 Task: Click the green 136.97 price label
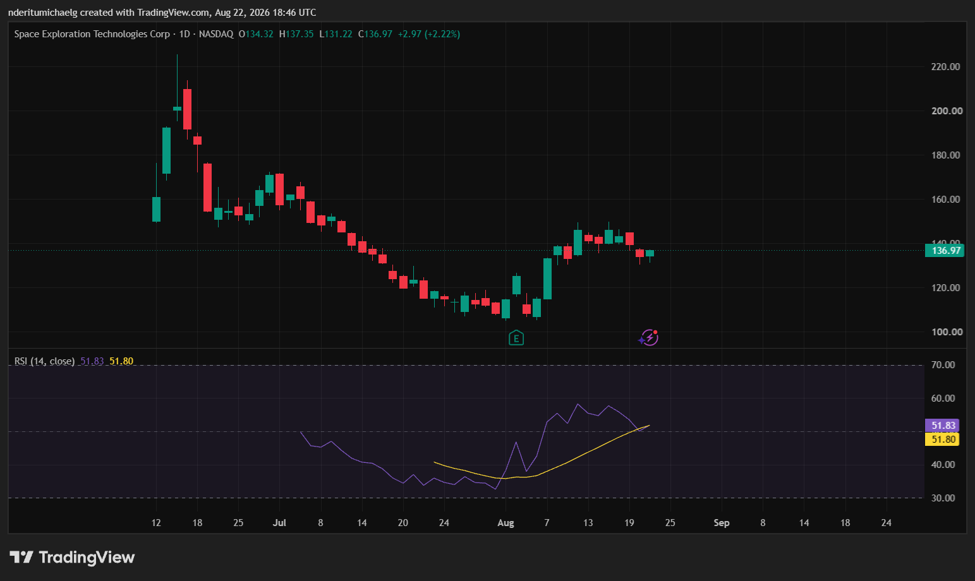[x=944, y=251]
